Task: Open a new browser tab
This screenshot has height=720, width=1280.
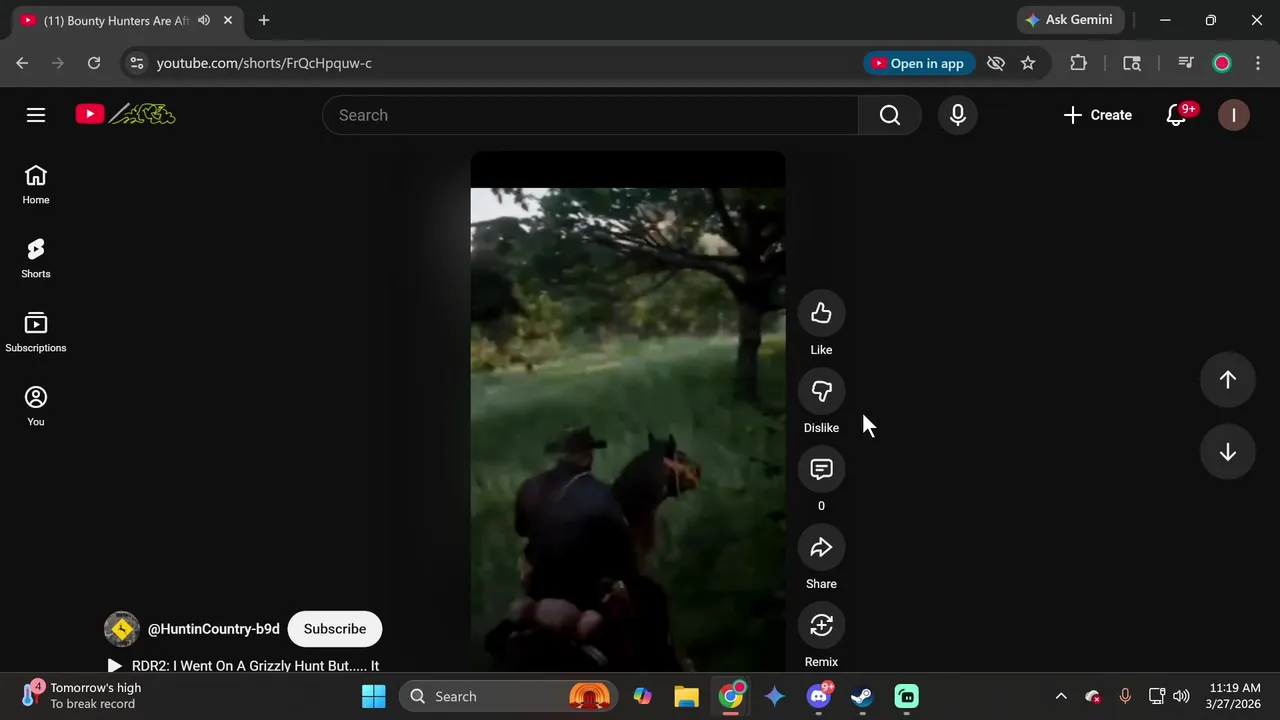Action: 264,20
